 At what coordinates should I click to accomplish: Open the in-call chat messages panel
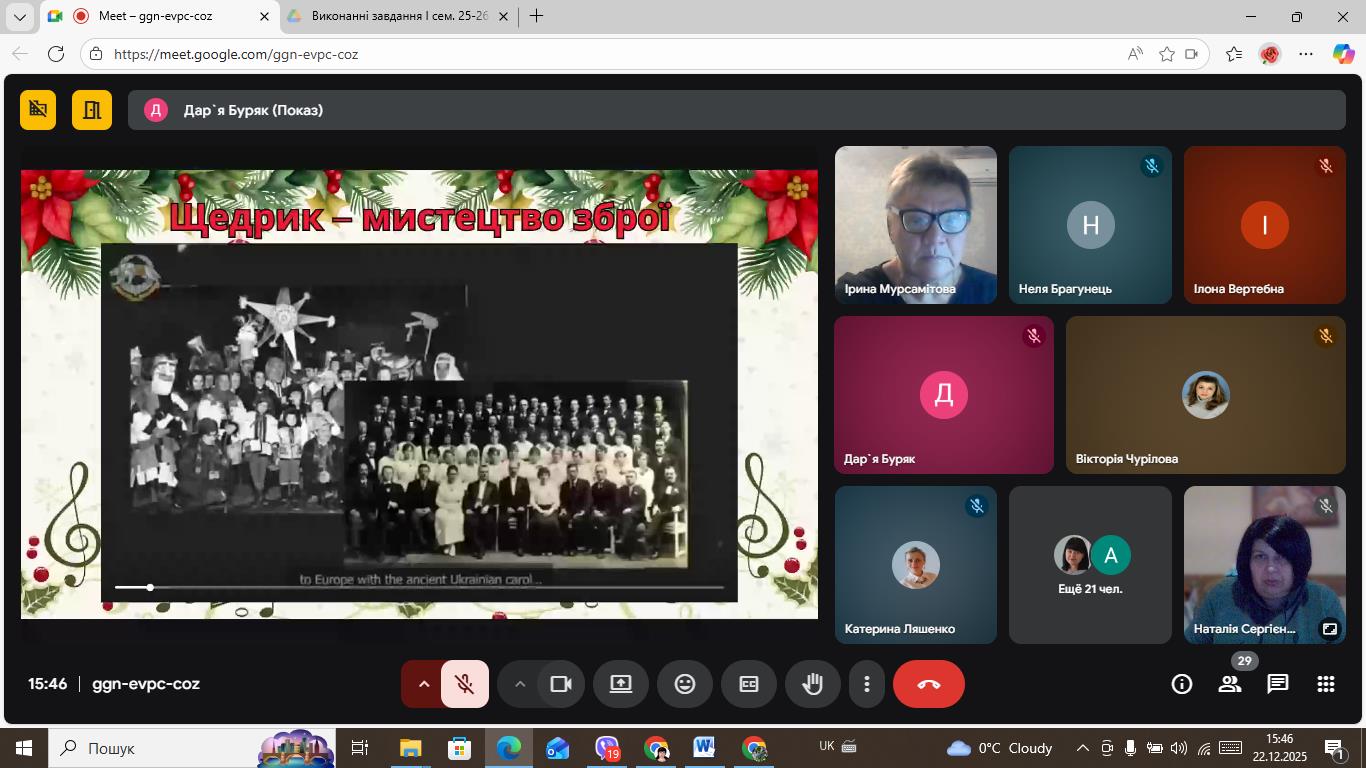pyautogui.click(x=1278, y=684)
